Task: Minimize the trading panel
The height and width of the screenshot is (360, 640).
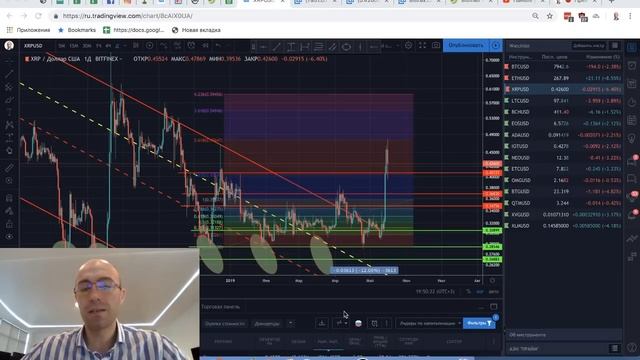Action: pyautogui.click(x=481, y=307)
